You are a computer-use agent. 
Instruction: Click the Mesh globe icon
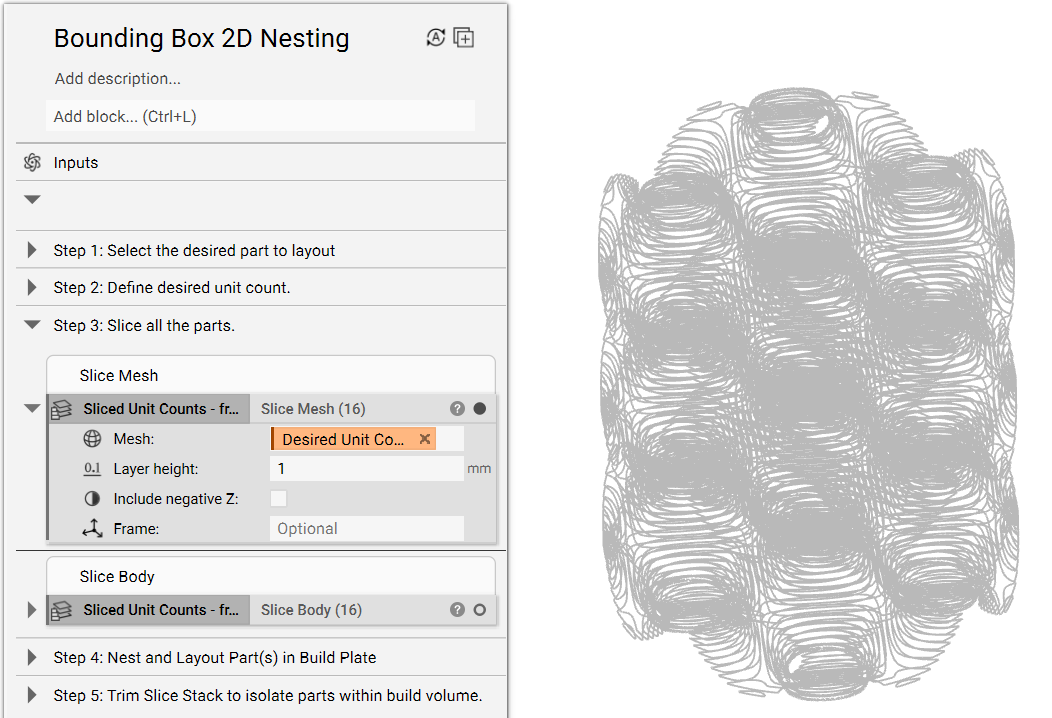pos(92,439)
